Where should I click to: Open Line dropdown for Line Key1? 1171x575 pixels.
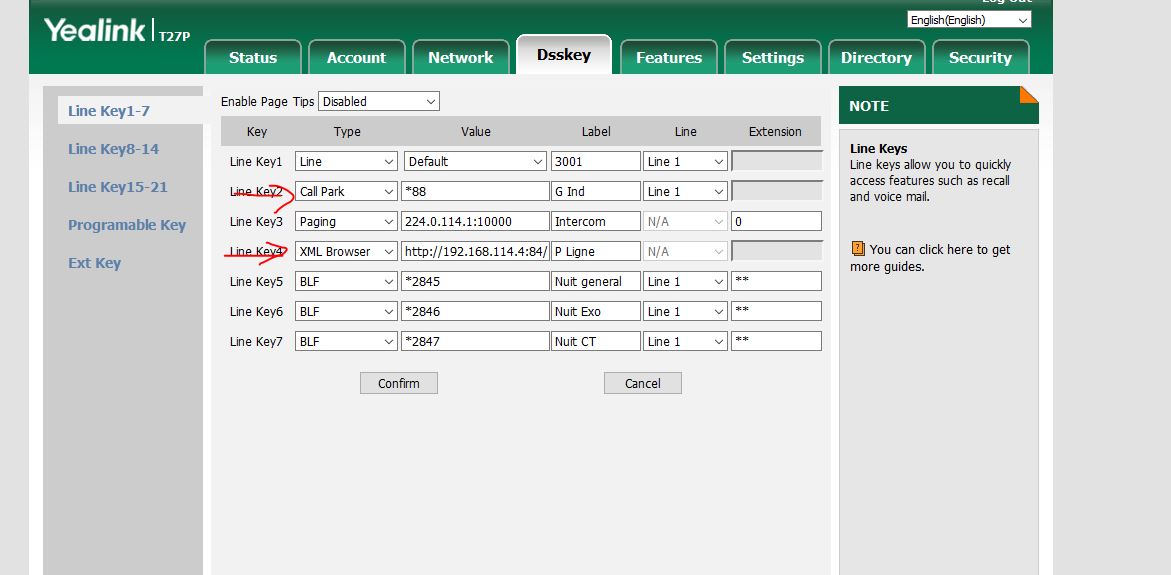685,161
